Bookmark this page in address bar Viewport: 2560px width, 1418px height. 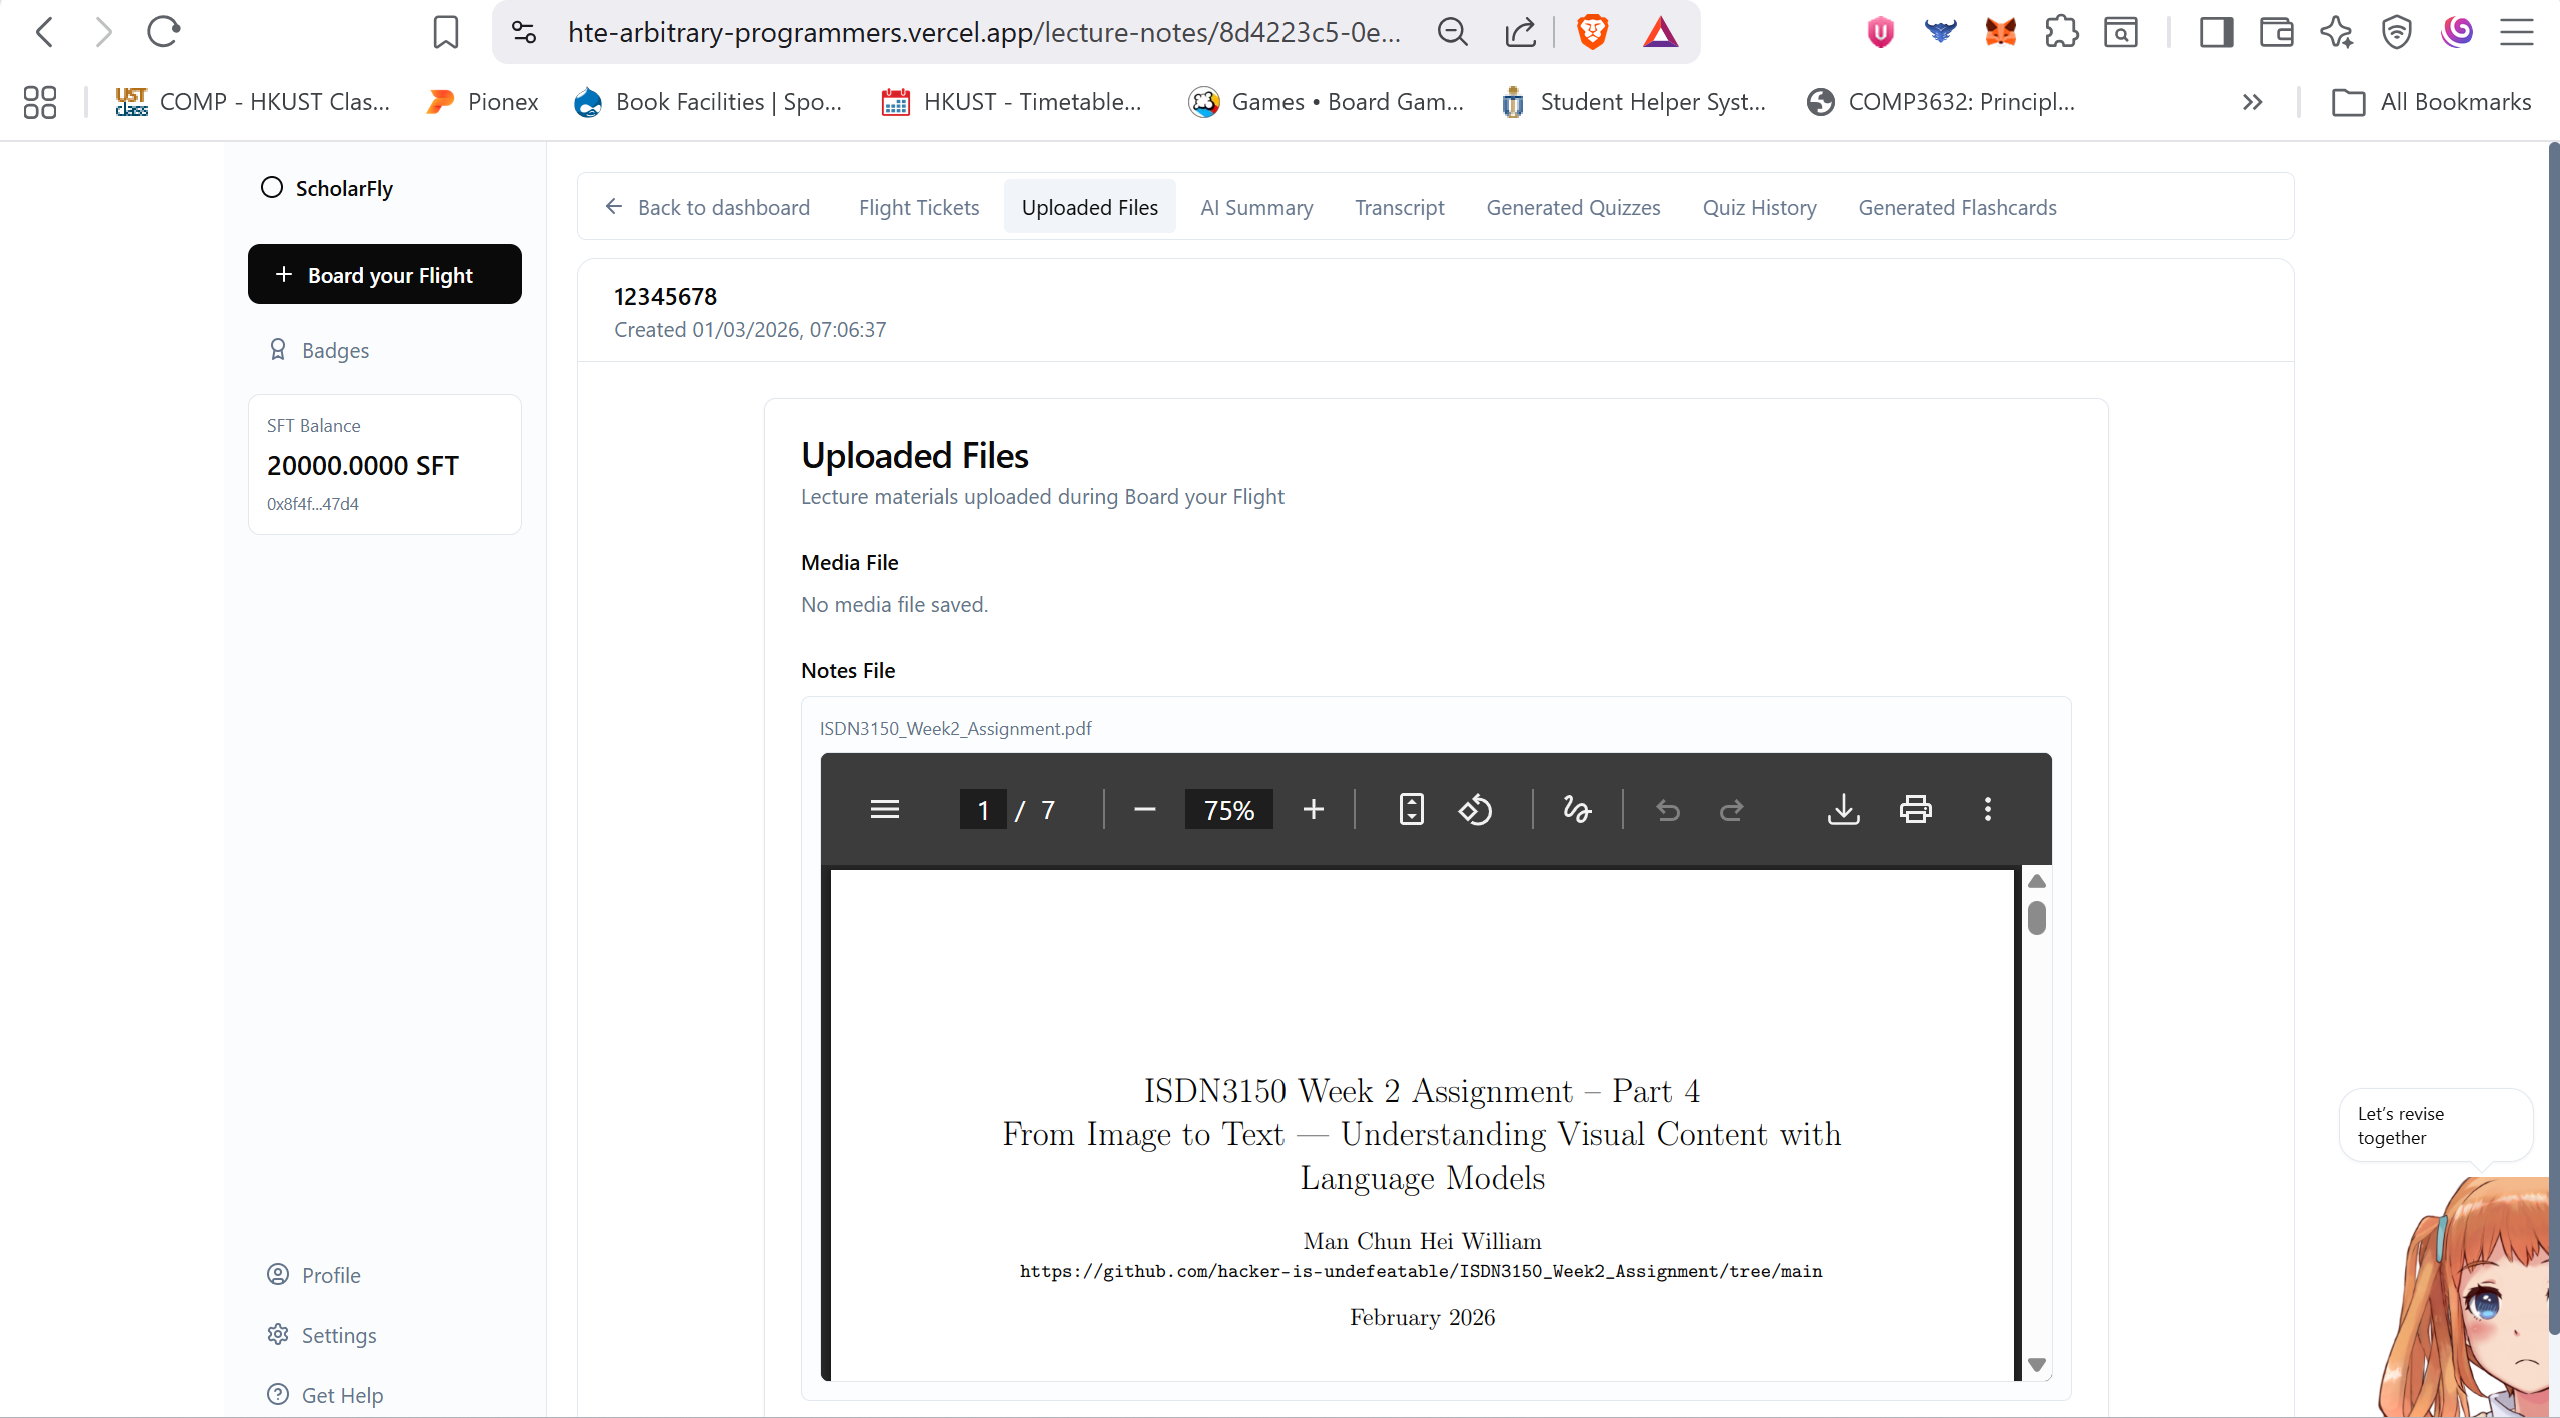(x=445, y=32)
